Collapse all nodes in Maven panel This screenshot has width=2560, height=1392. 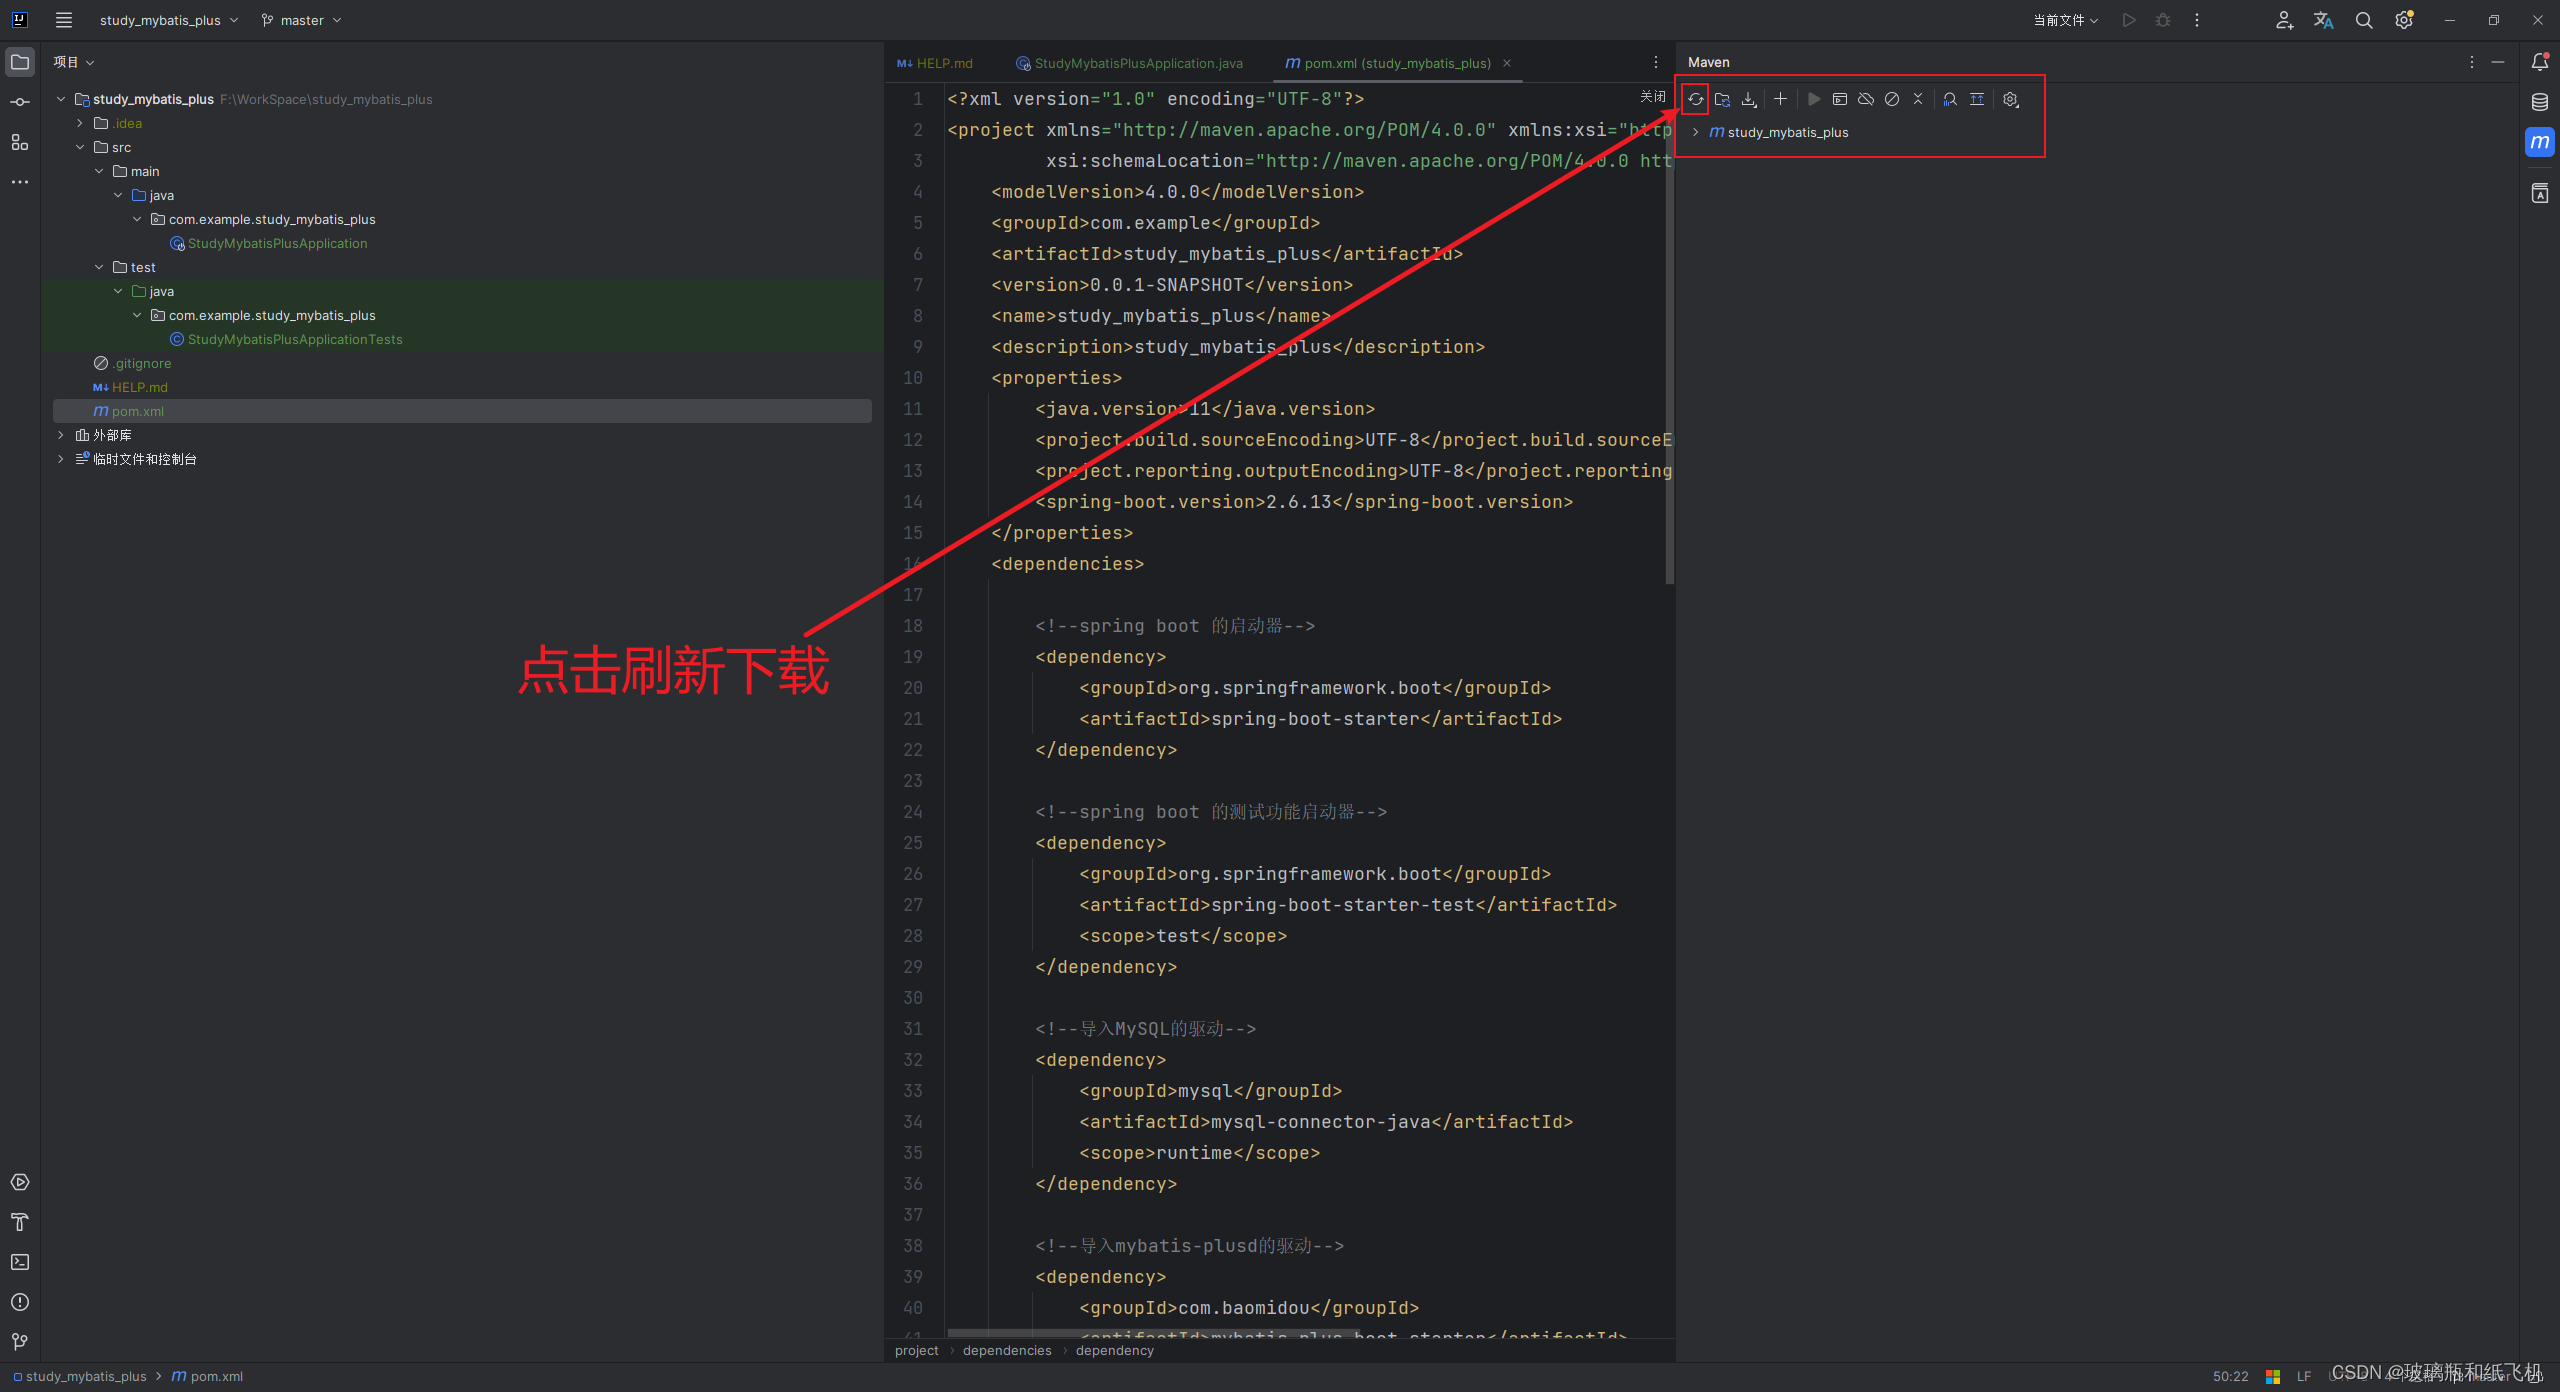tap(1918, 99)
